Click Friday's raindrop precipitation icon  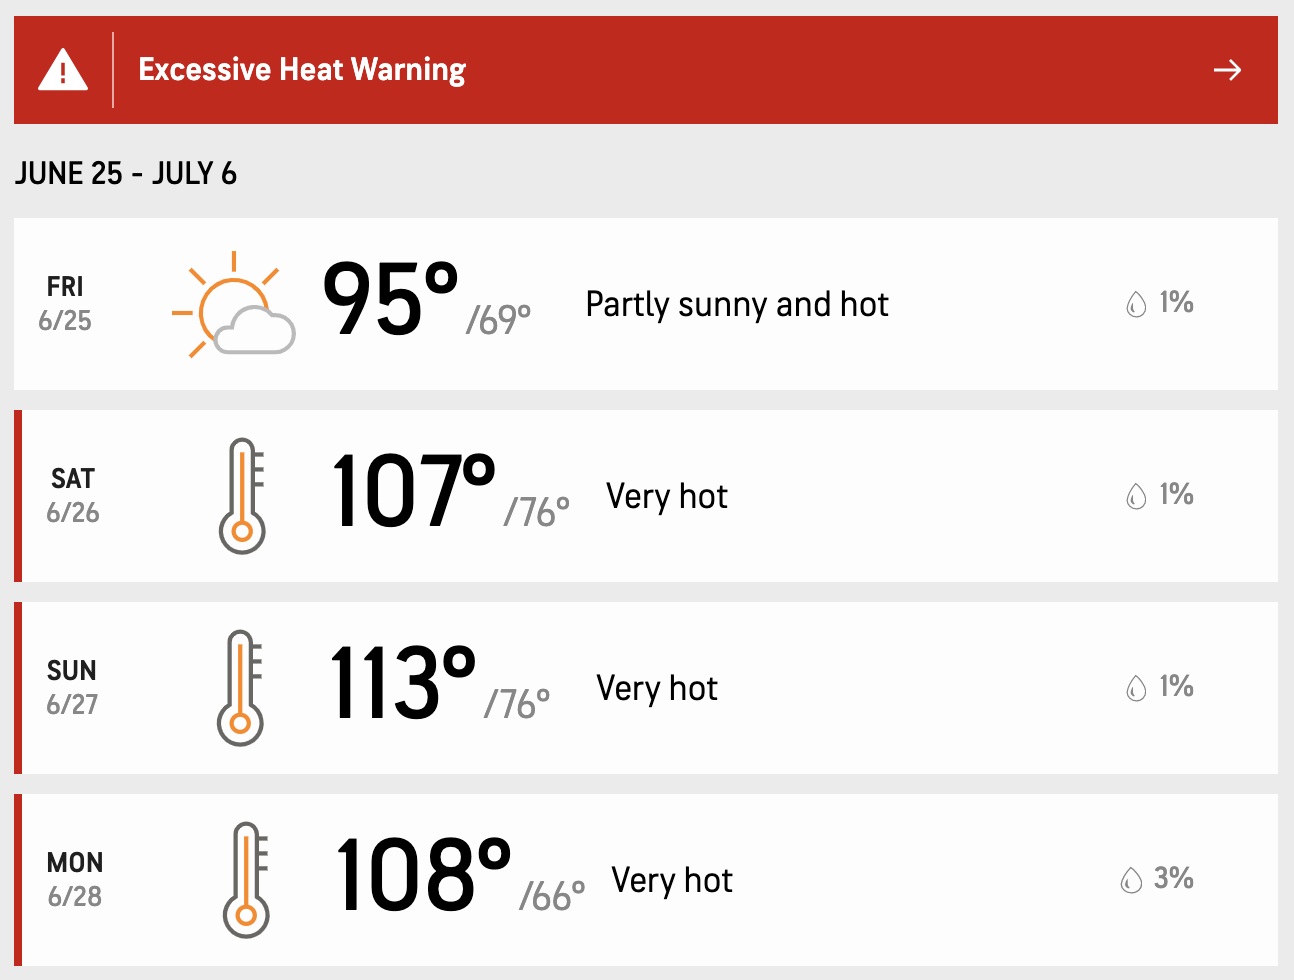coord(1136,304)
